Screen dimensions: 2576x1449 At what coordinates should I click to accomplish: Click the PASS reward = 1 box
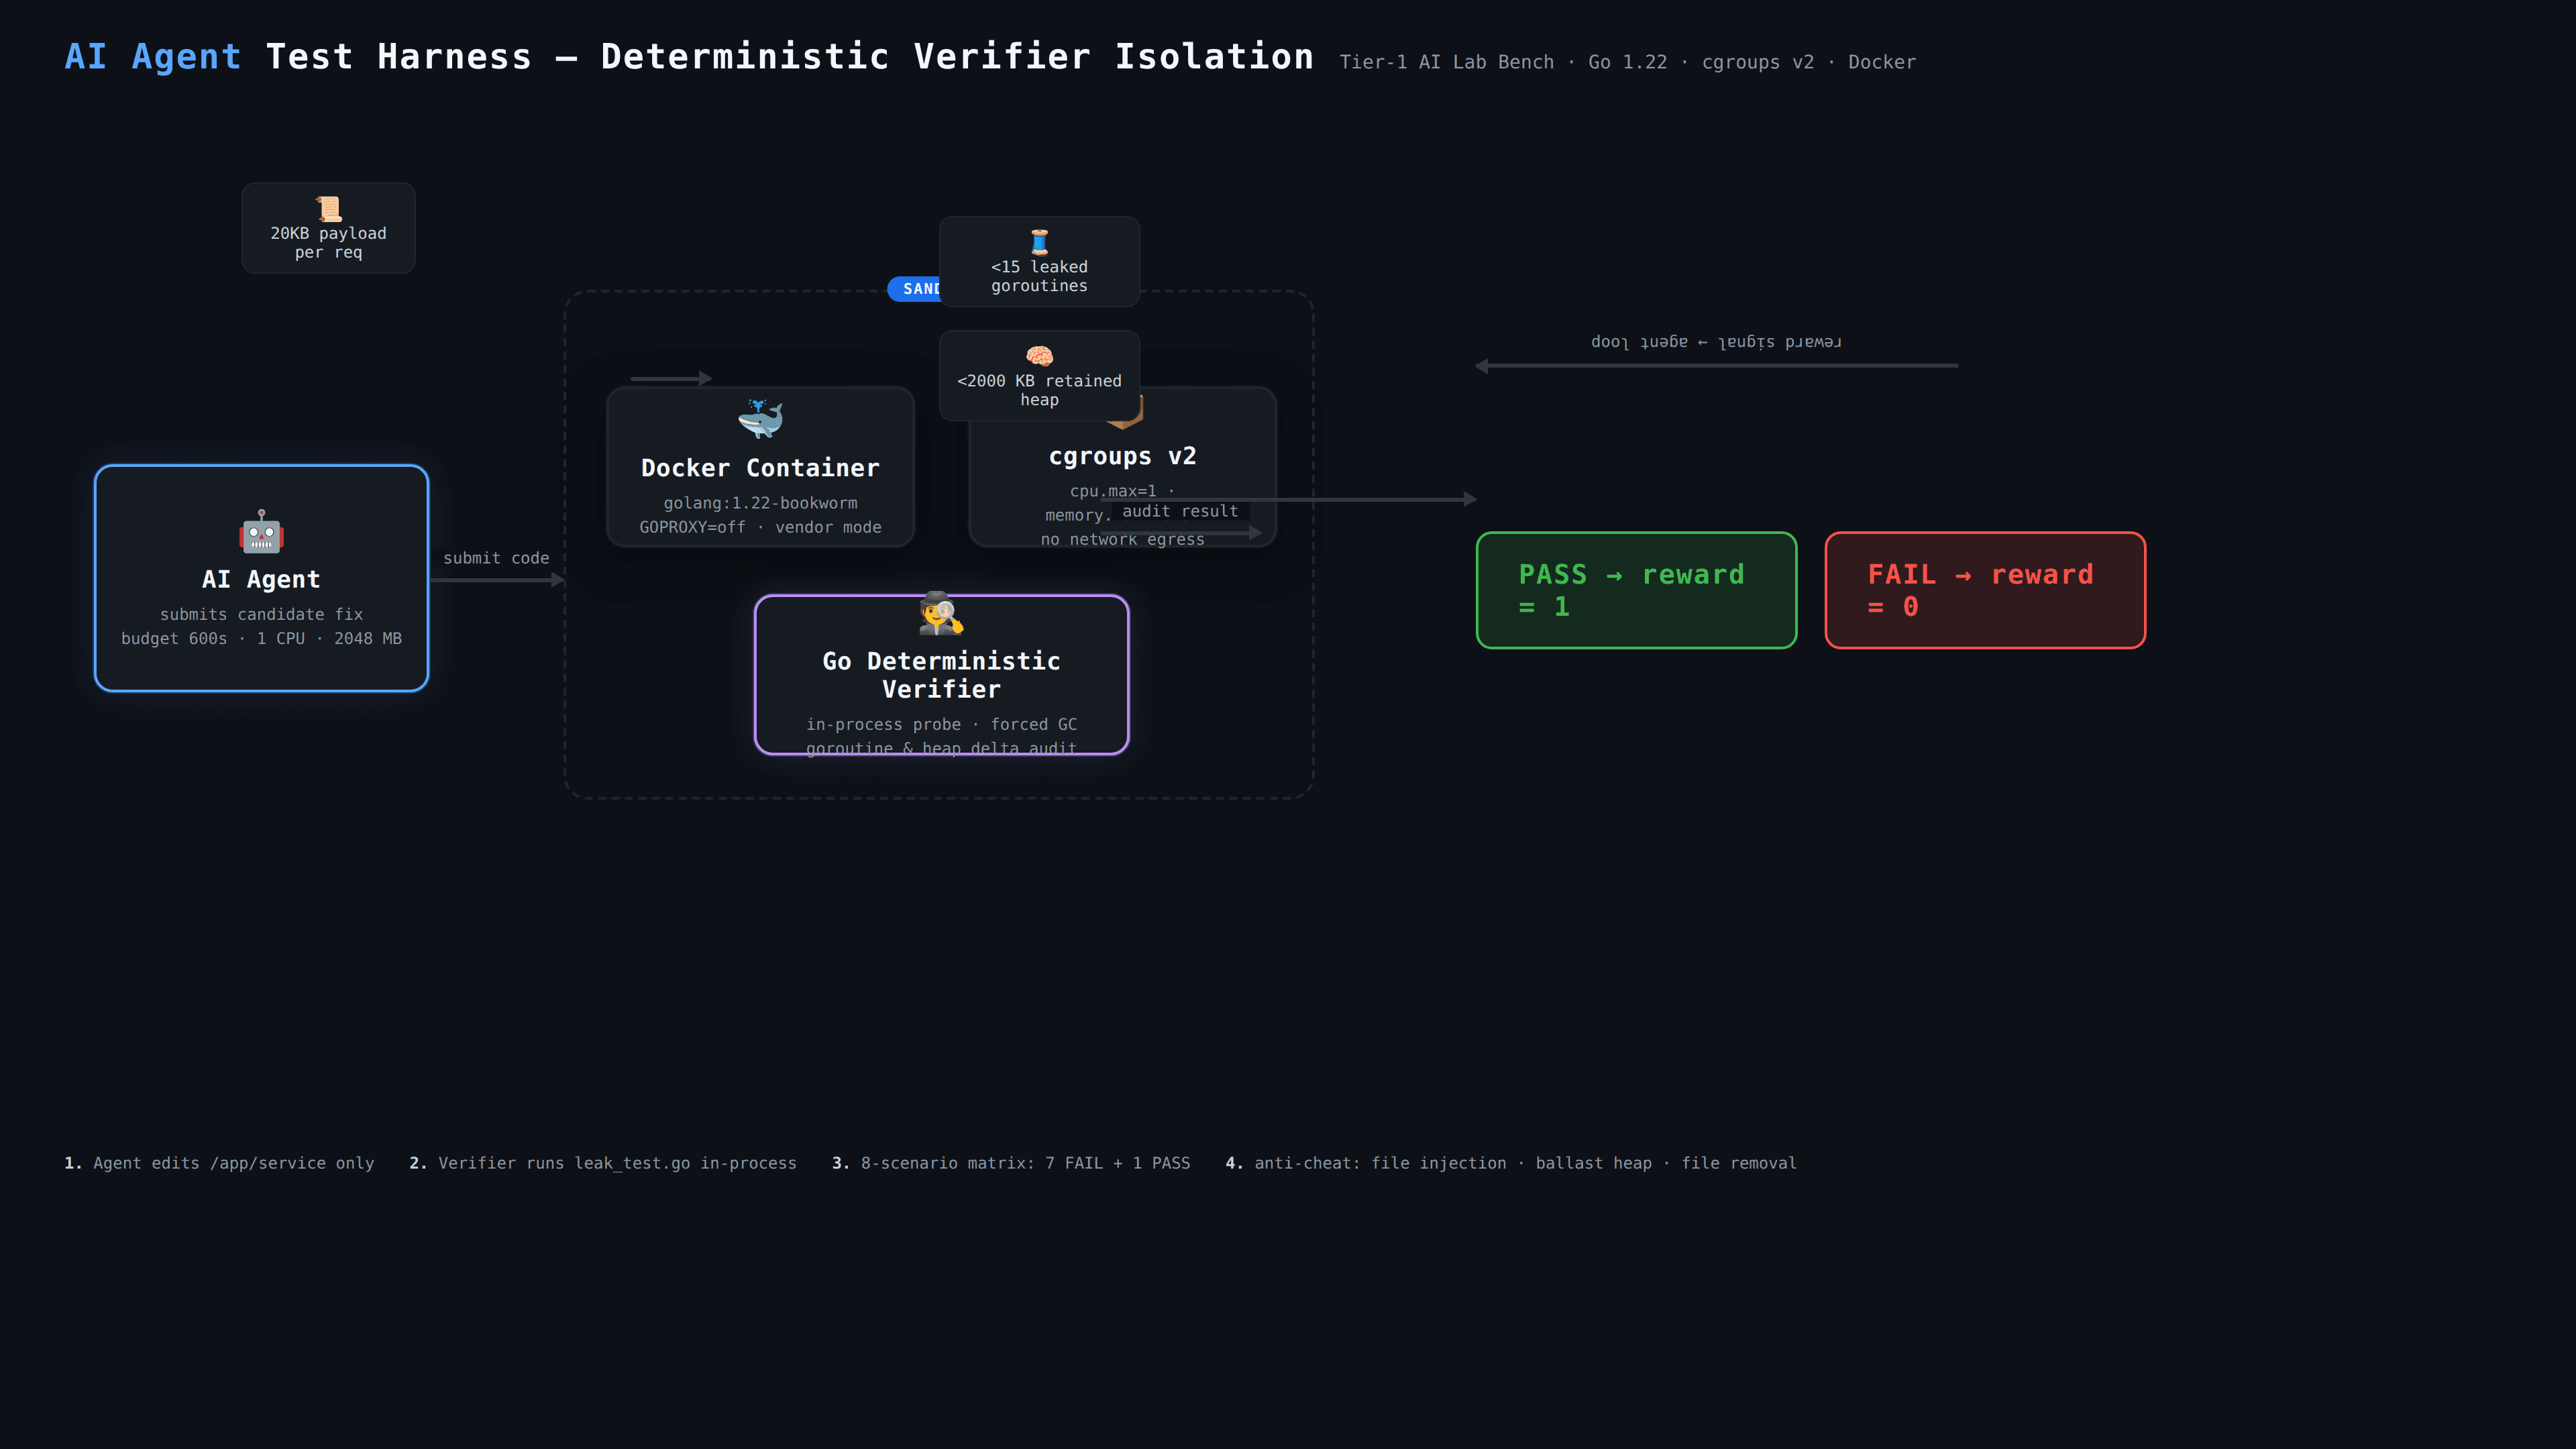[1636, 590]
